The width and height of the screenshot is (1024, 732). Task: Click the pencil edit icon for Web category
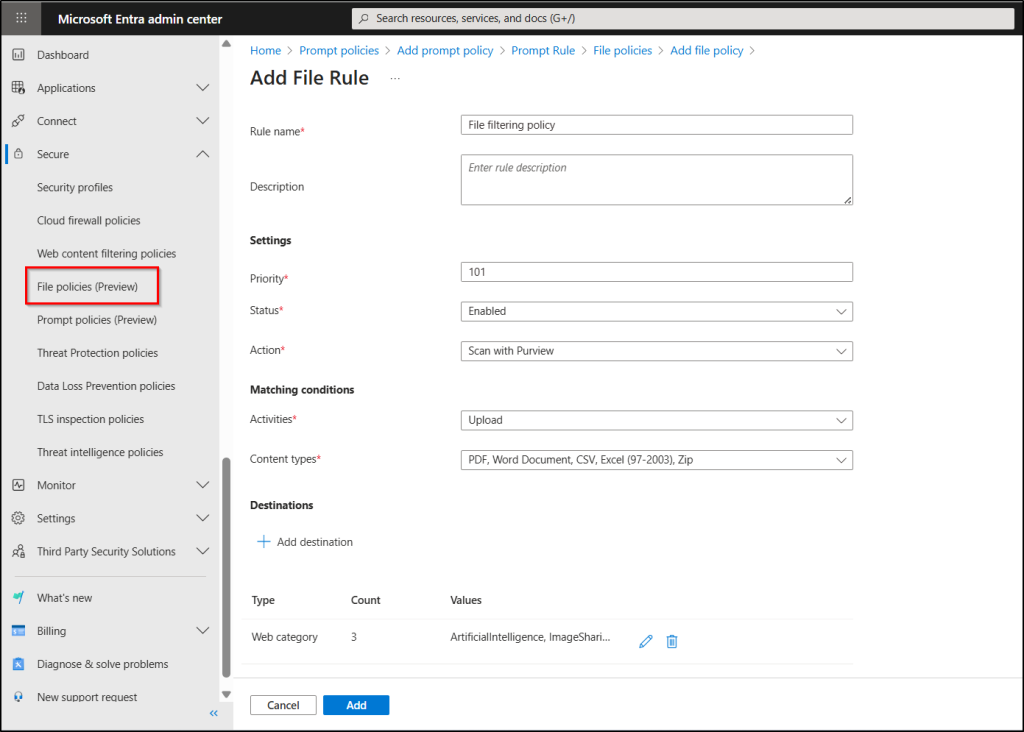tap(645, 641)
